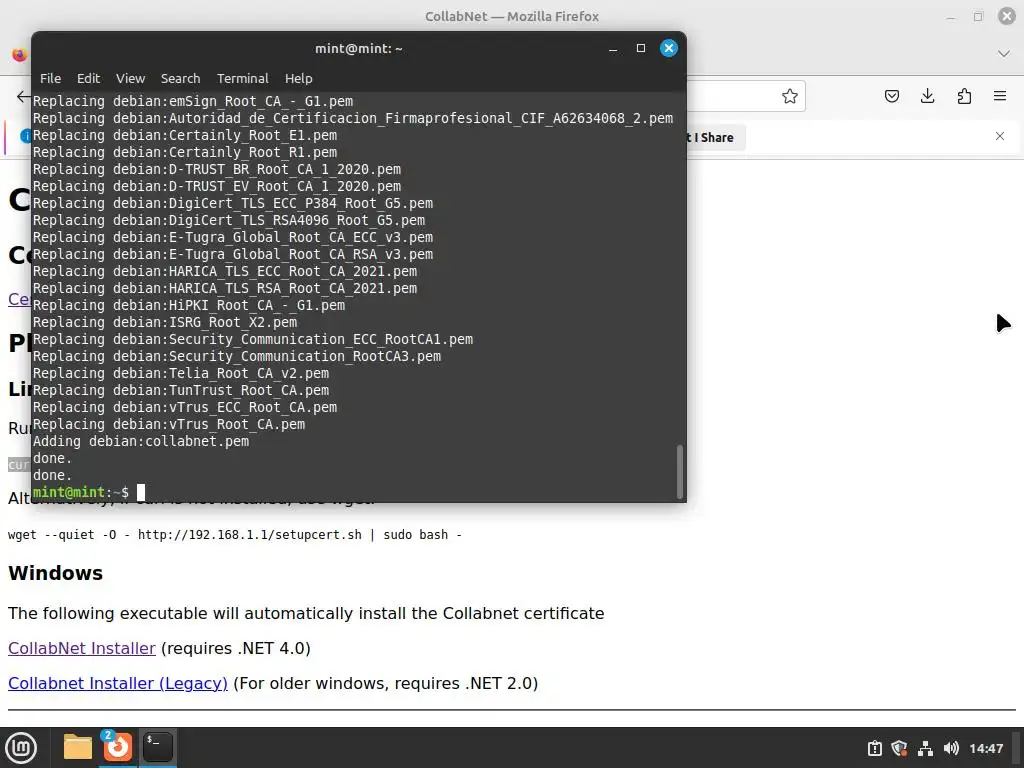The width and height of the screenshot is (1024, 768).
Task: Open the Firefox extensions icon
Action: point(964,97)
